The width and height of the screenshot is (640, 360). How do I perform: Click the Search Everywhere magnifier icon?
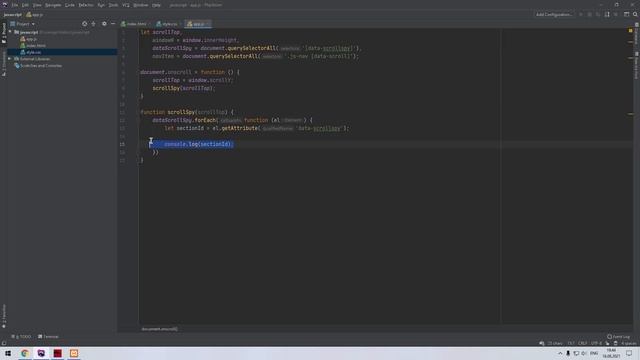[635, 14]
